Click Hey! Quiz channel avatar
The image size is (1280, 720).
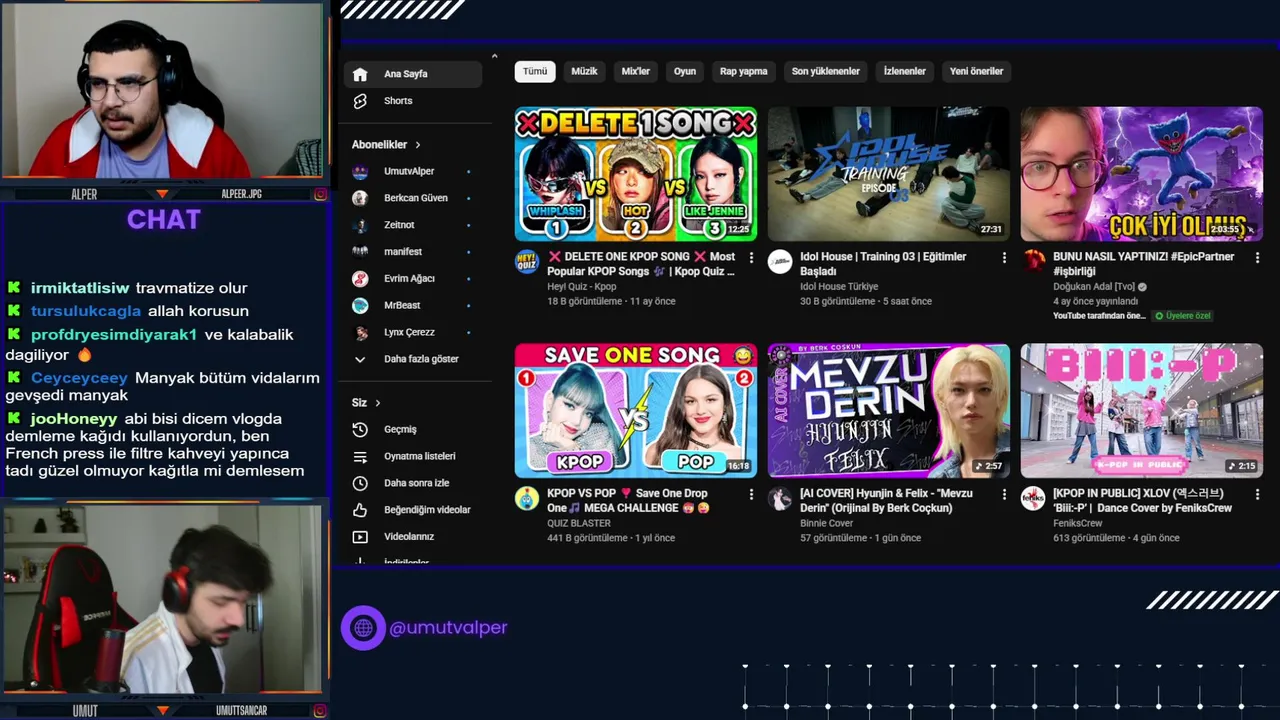(x=527, y=262)
